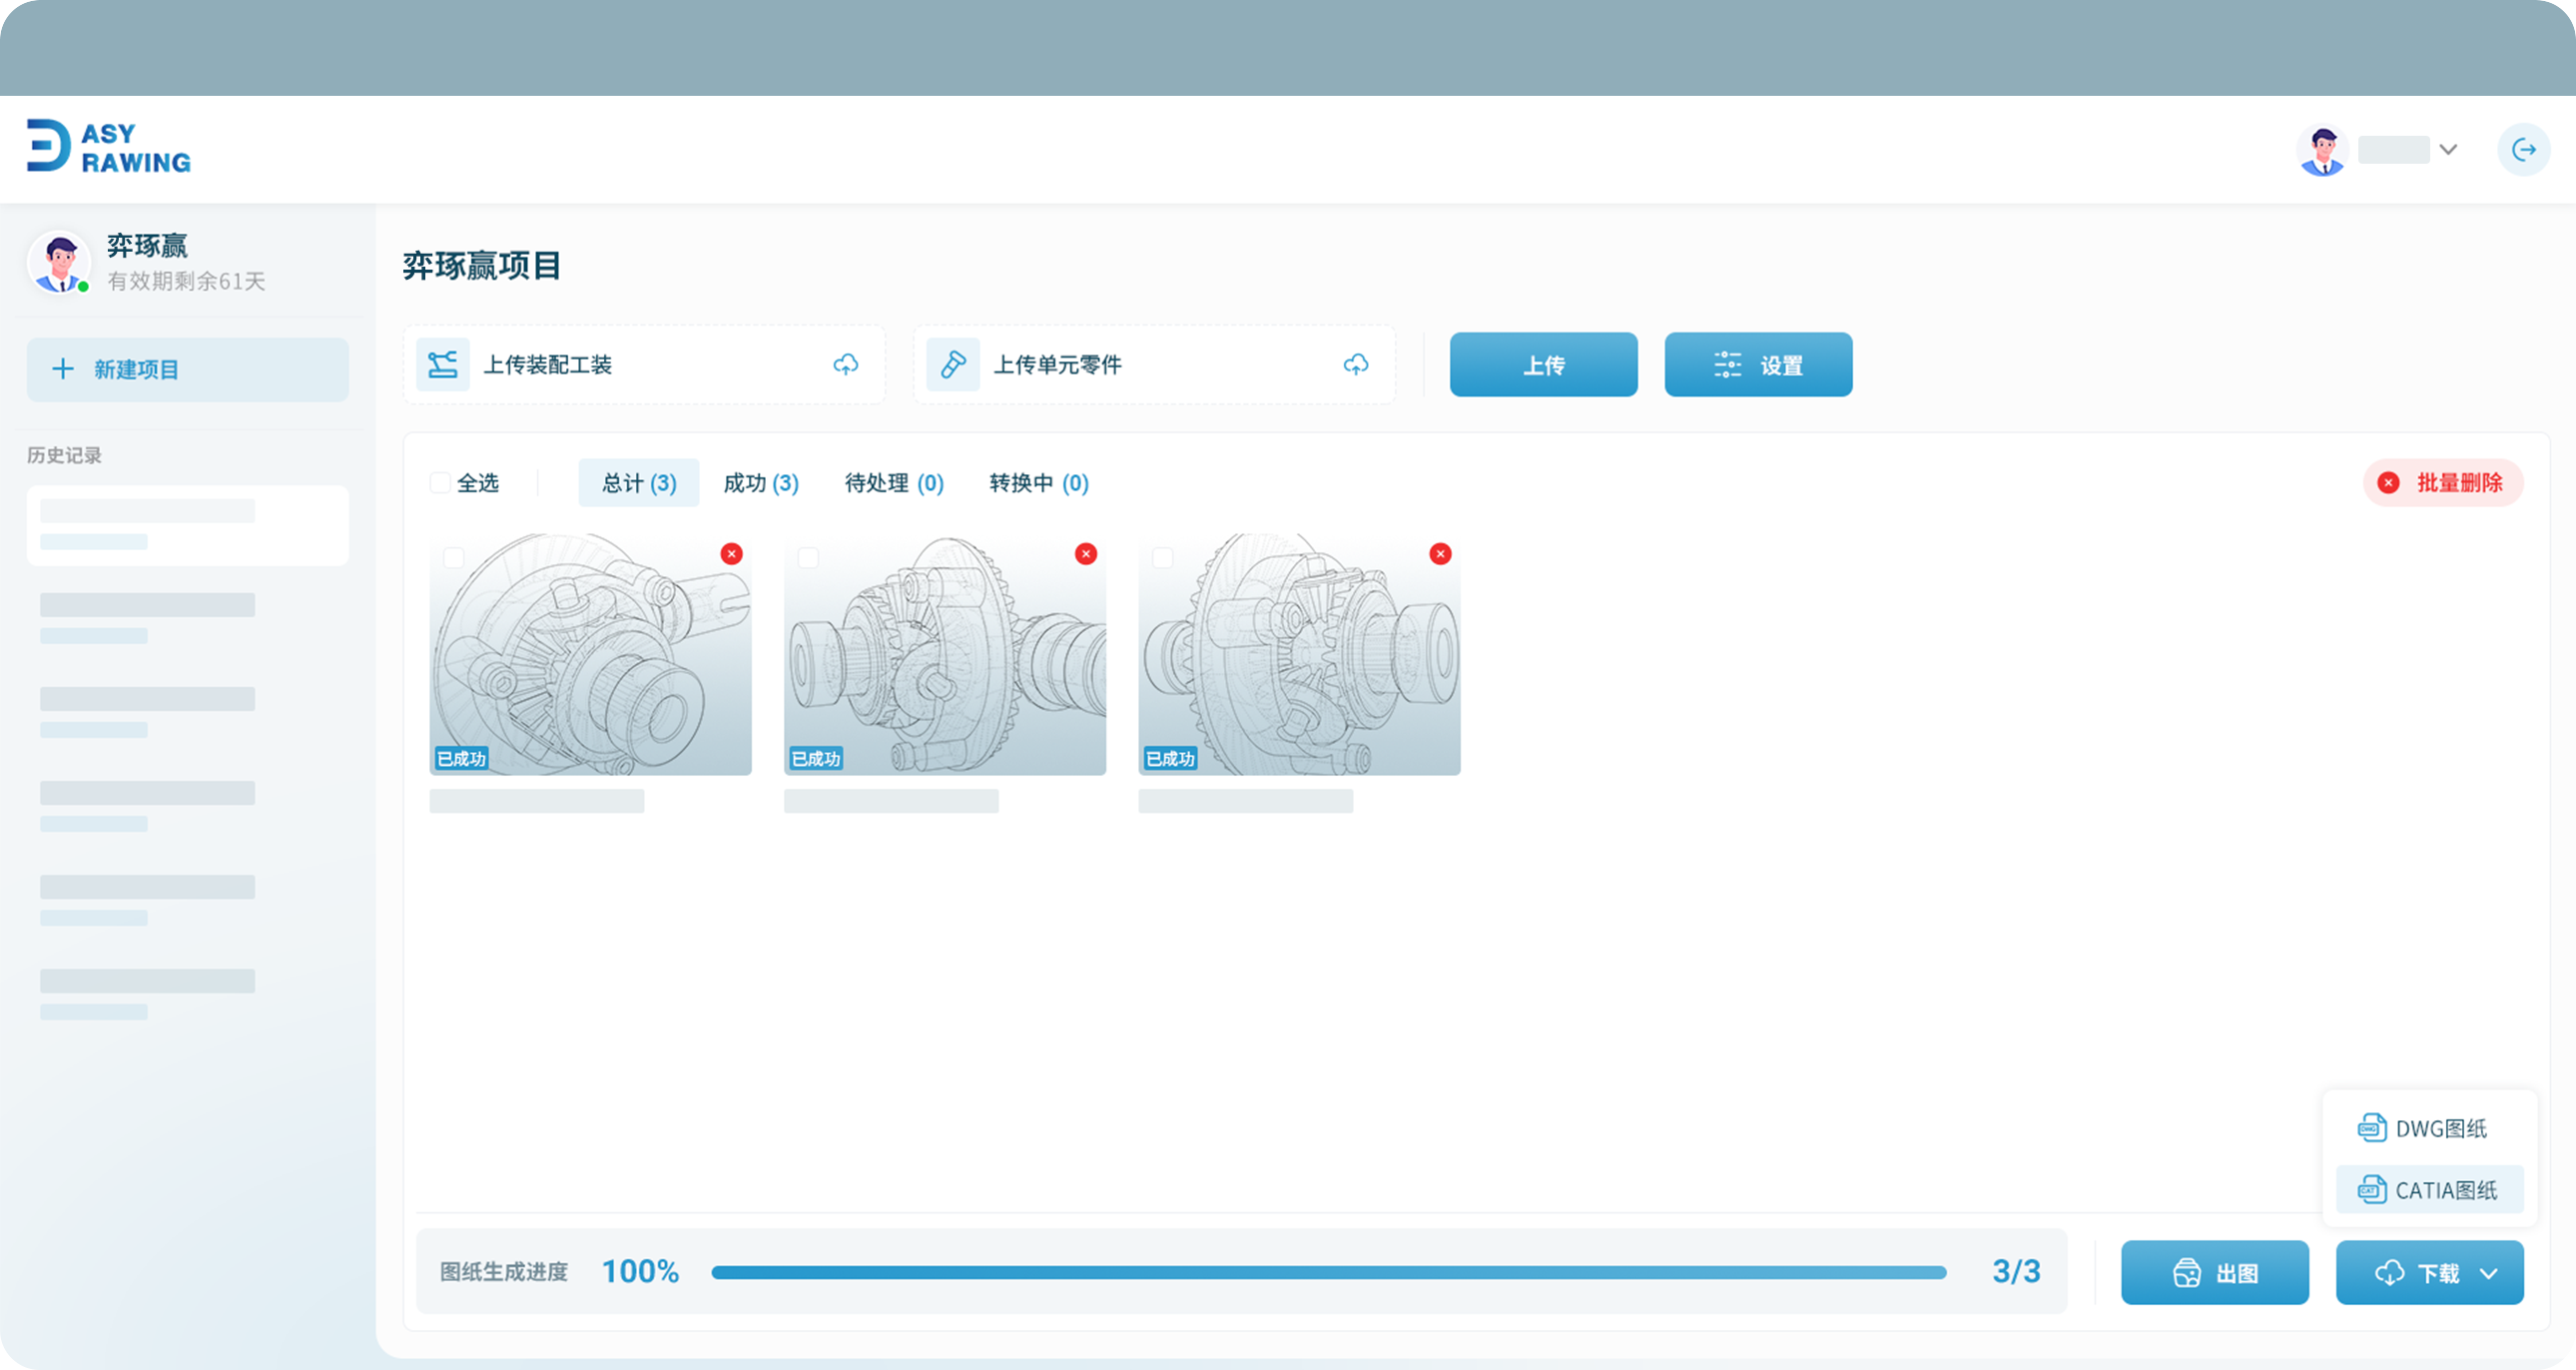The height and width of the screenshot is (1370, 2576).
Task: Click the printer icon on 出图
Action: click(2186, 1273)
